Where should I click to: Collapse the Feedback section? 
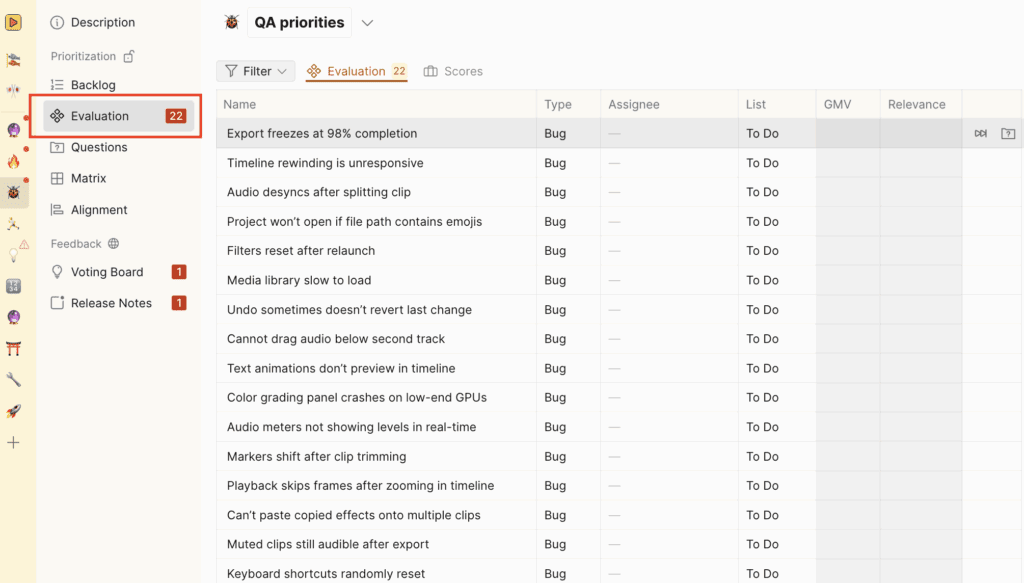77,243
